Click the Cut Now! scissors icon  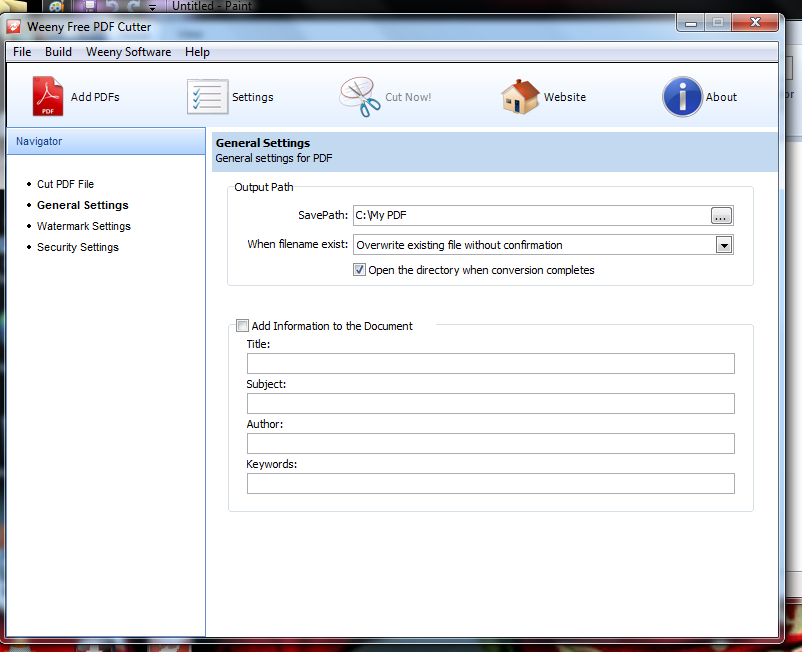coord(360,97)
